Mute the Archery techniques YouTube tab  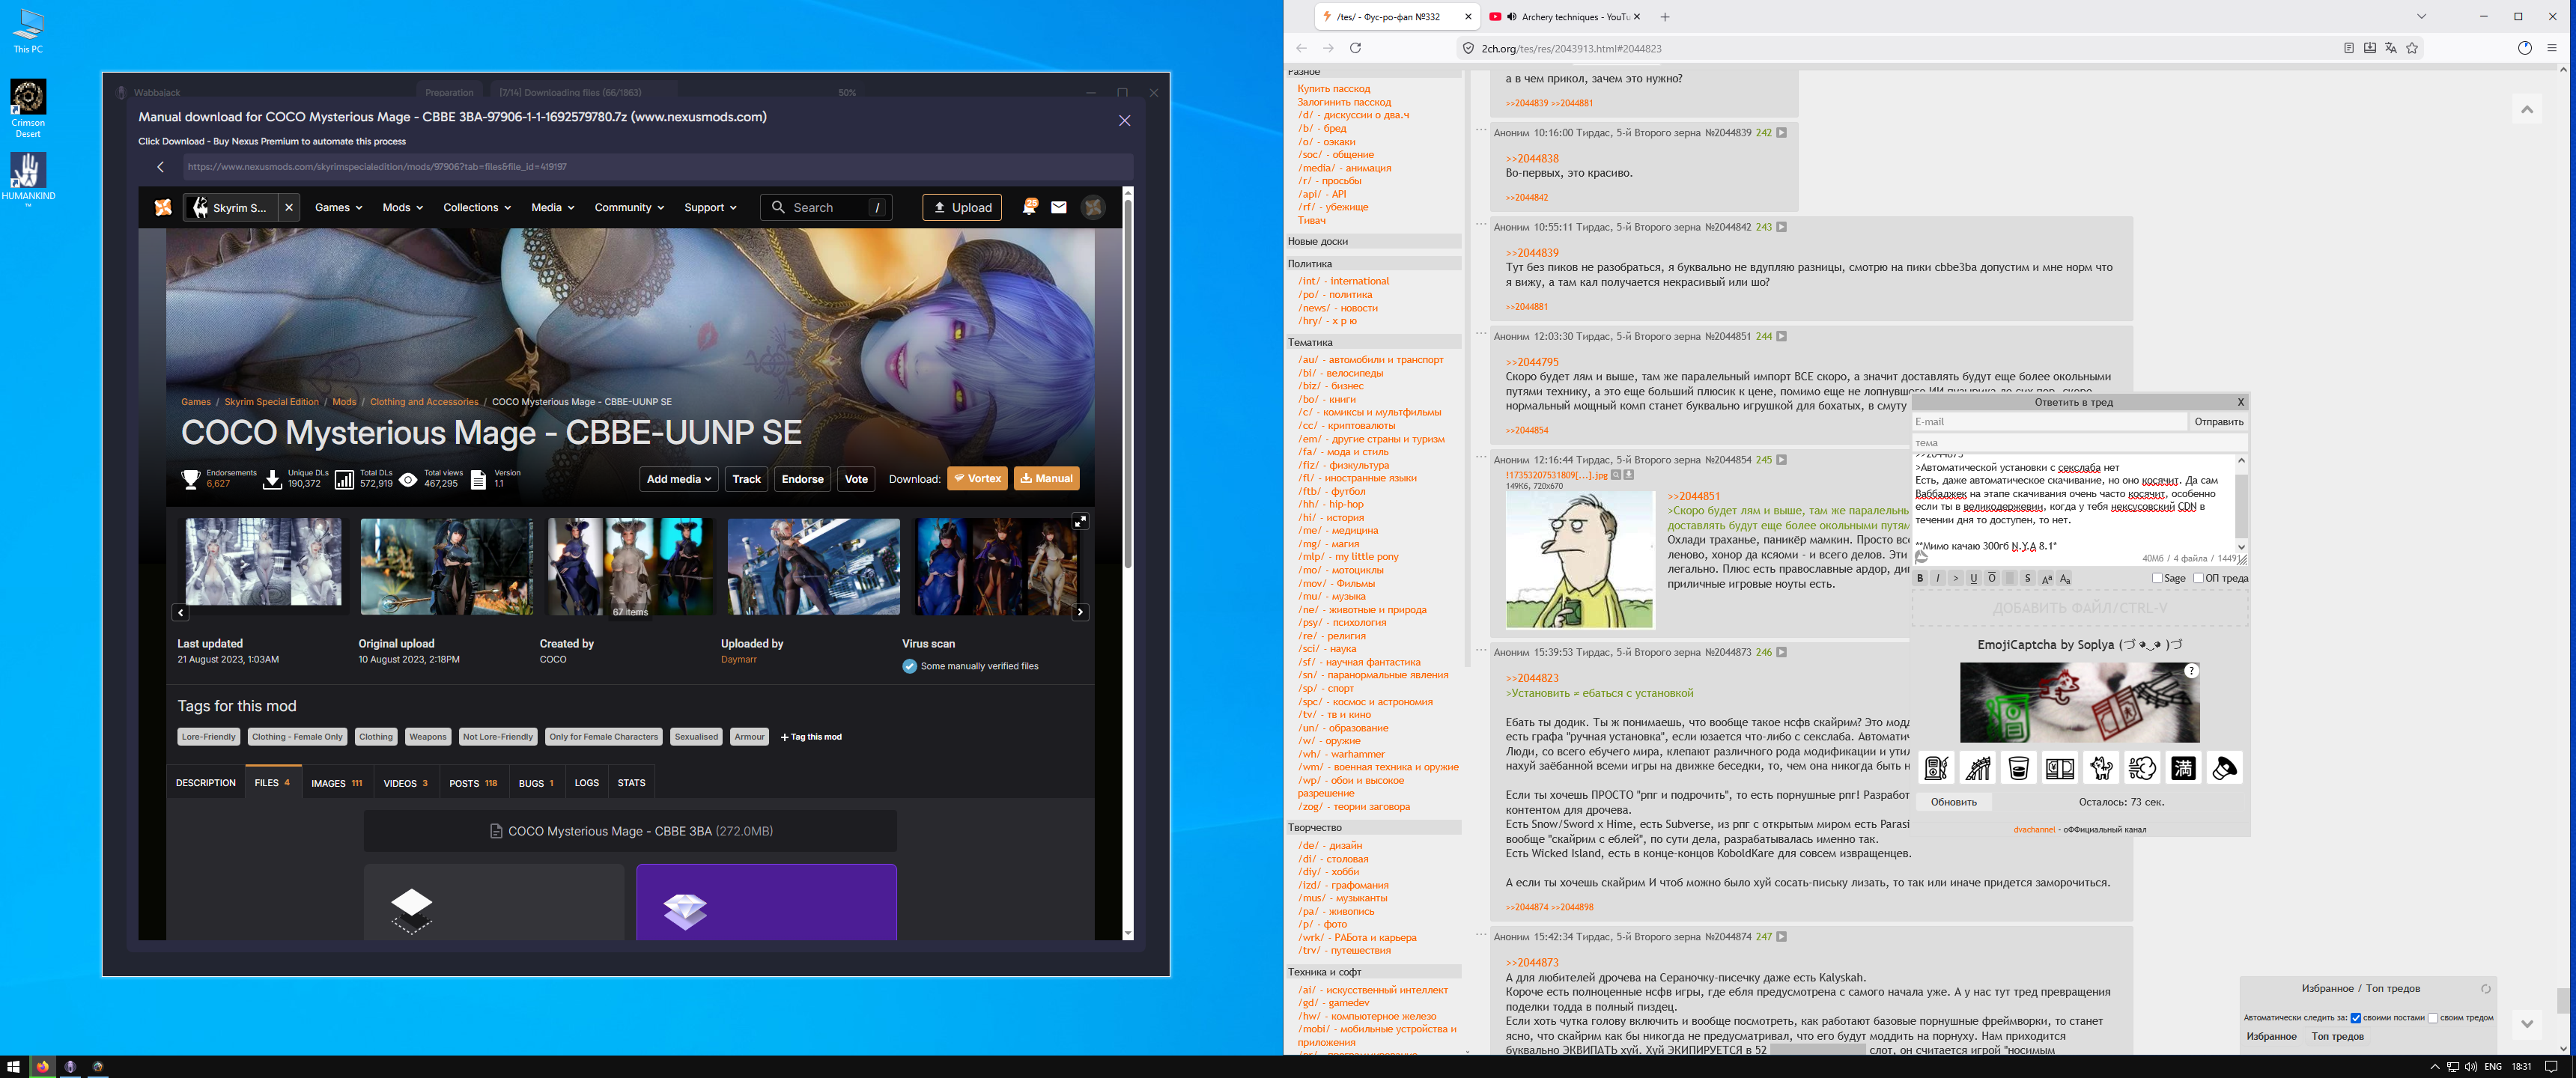[x=1512, y=17]
